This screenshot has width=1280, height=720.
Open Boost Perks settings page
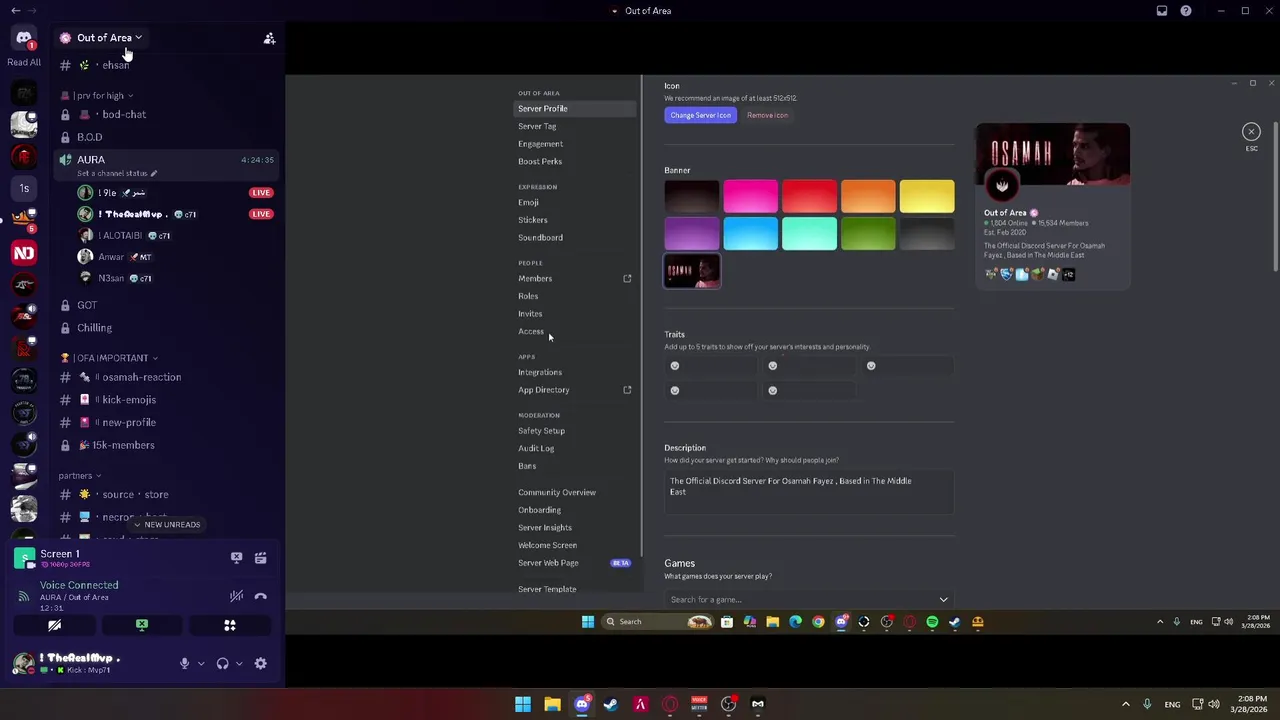pos(540,161)
